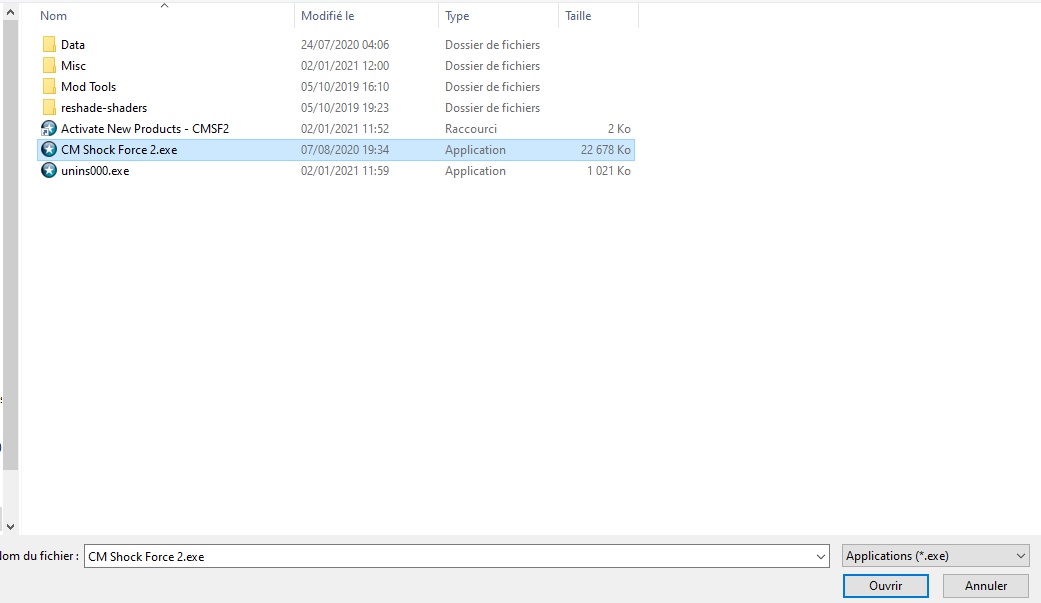Click the "Raccourci" type cell
The image size is (1041, 603).
coord(471,128)
